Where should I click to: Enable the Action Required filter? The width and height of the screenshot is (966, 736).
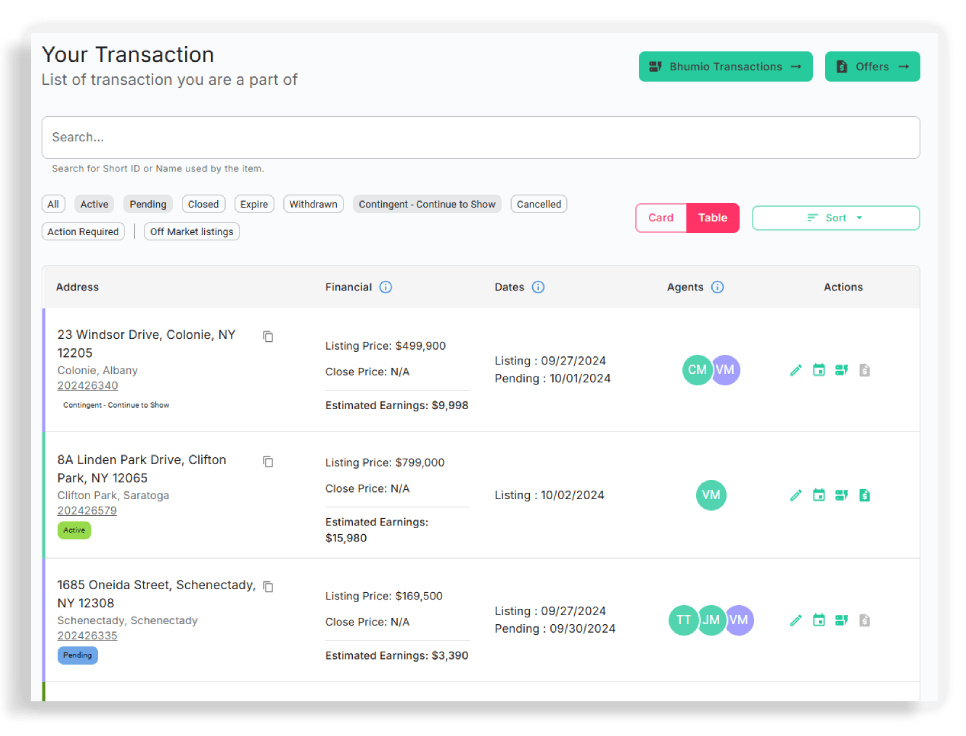click(82, 231)
